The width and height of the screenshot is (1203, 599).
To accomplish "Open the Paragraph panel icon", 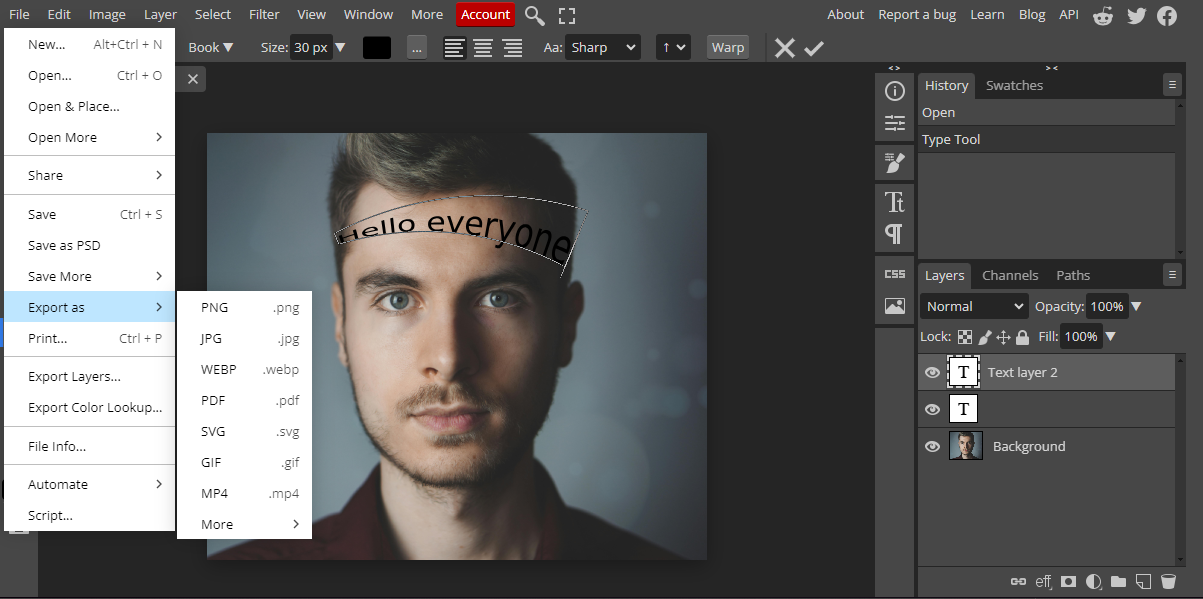I will [x=895, y=234].
